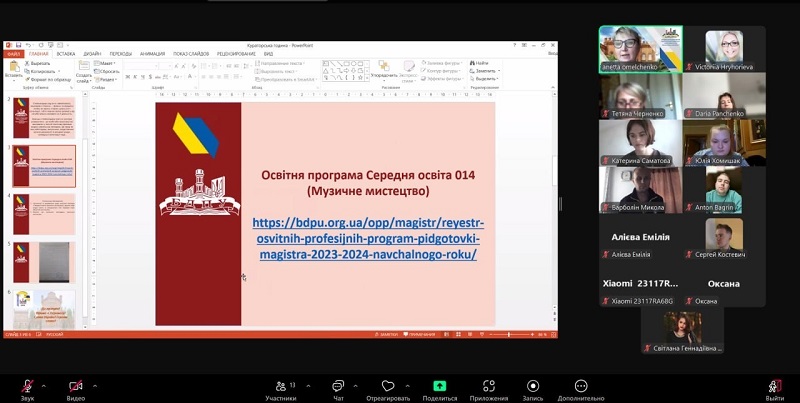Screen dimensions: 800x403
Task: Click zoom out minus in status bar
Action: click(x=490, y=335)
